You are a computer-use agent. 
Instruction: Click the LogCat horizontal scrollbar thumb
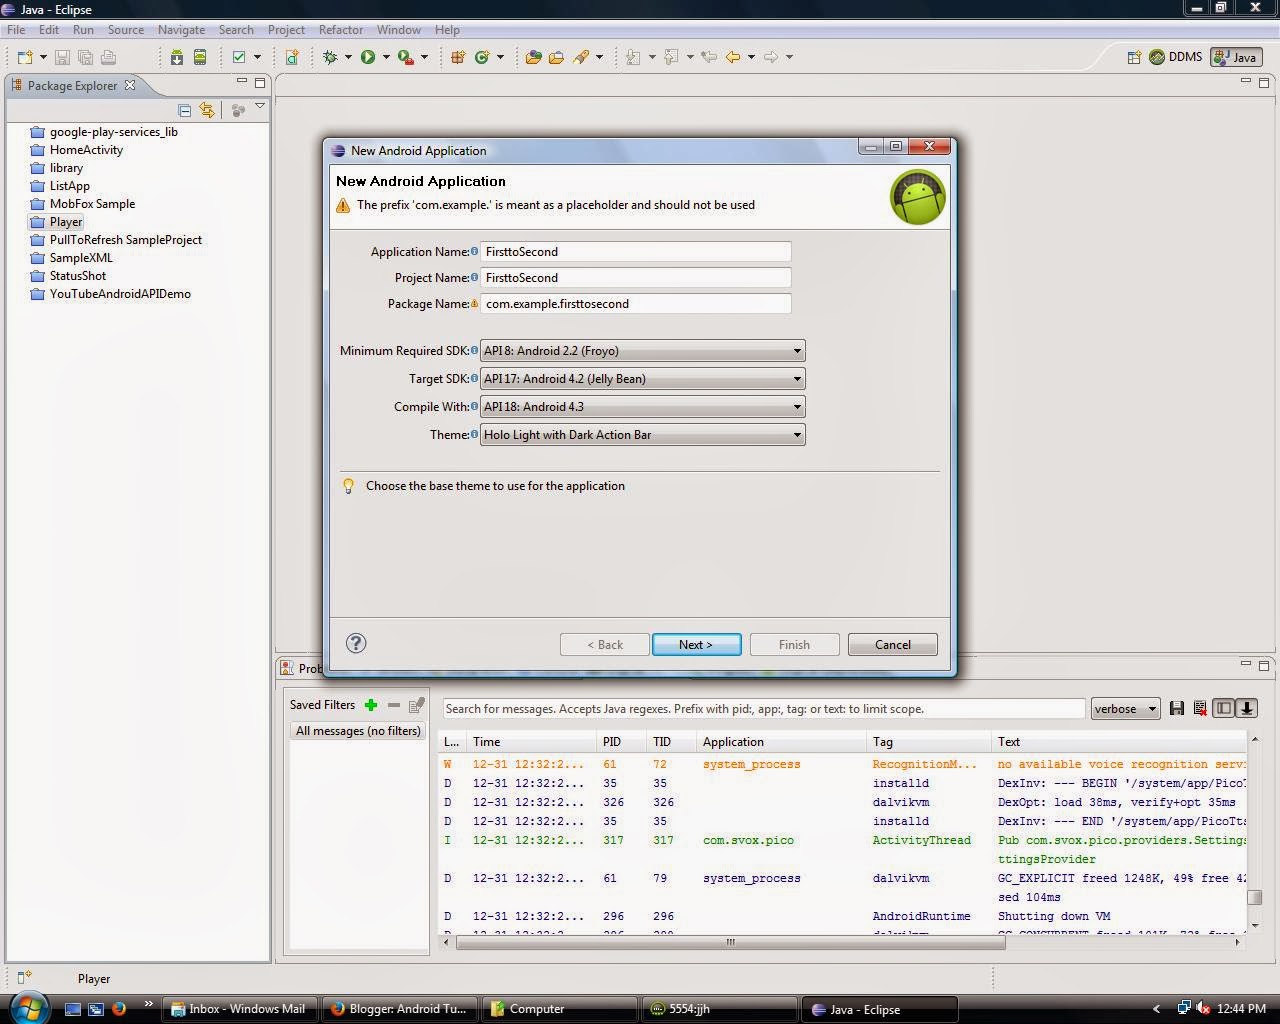(x=730, y=942)
